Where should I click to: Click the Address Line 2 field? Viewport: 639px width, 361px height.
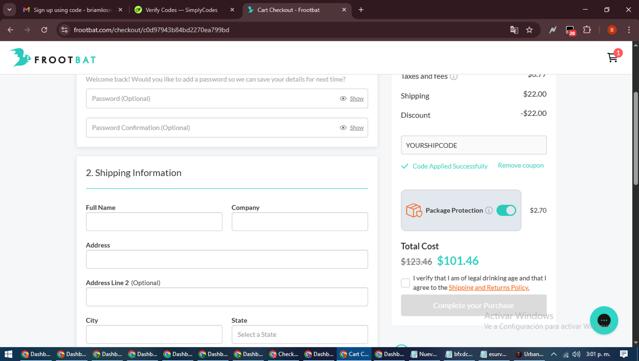[x=227, y=297]
